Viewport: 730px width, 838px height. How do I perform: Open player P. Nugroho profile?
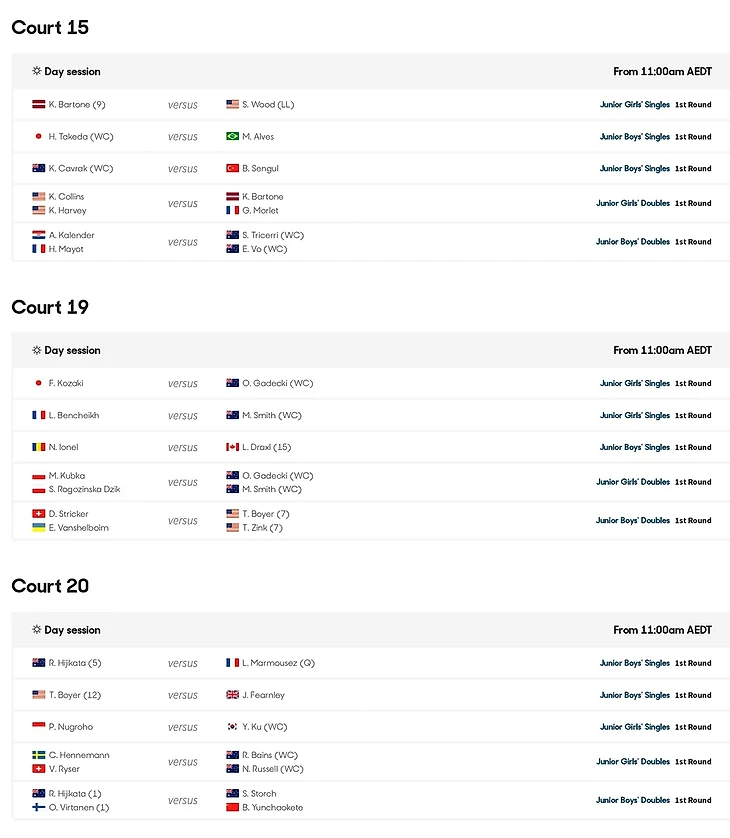pyautogui.click(x=70, y=727)
